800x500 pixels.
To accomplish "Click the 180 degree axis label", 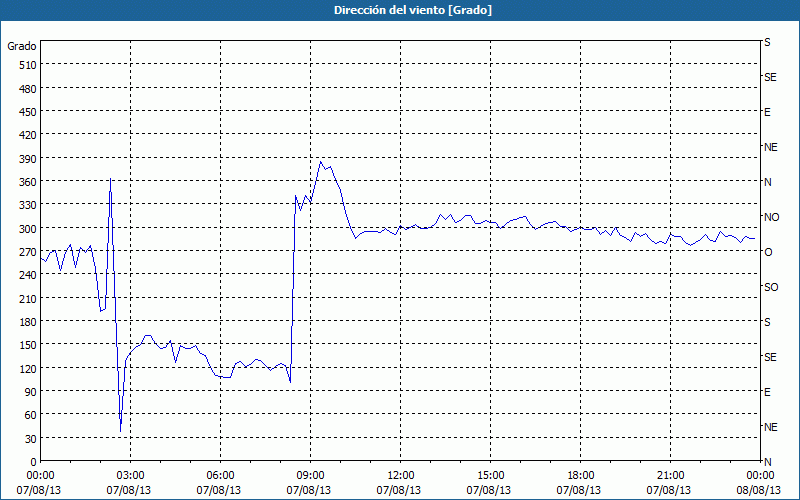I will (x=28, y=322).
